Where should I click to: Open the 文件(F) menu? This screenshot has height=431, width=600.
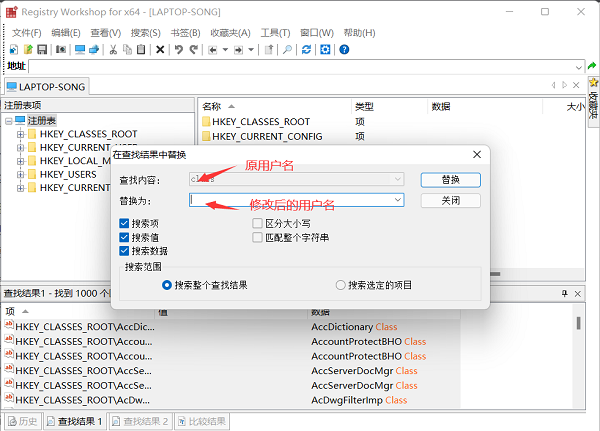click(26, 33)
